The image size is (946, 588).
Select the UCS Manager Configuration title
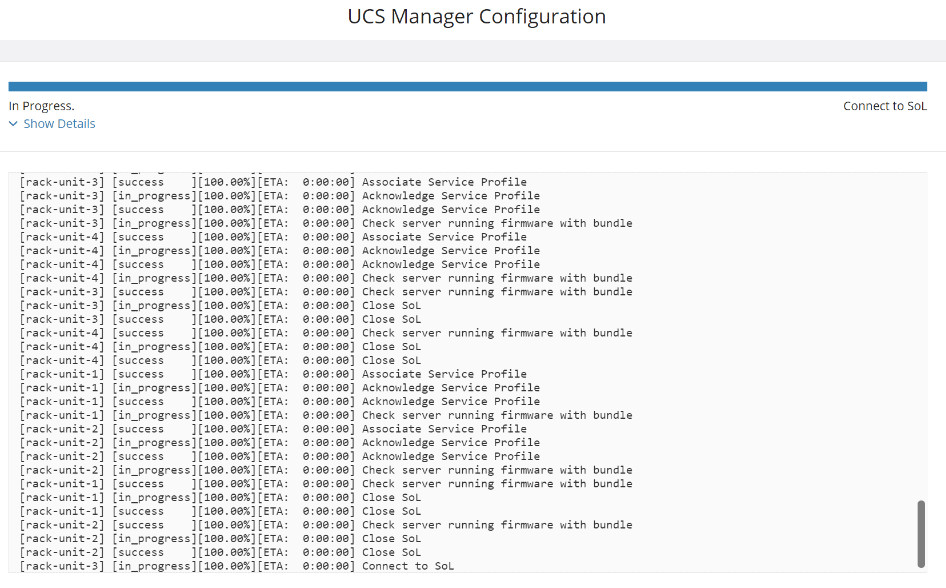click(x=477, y=16)
